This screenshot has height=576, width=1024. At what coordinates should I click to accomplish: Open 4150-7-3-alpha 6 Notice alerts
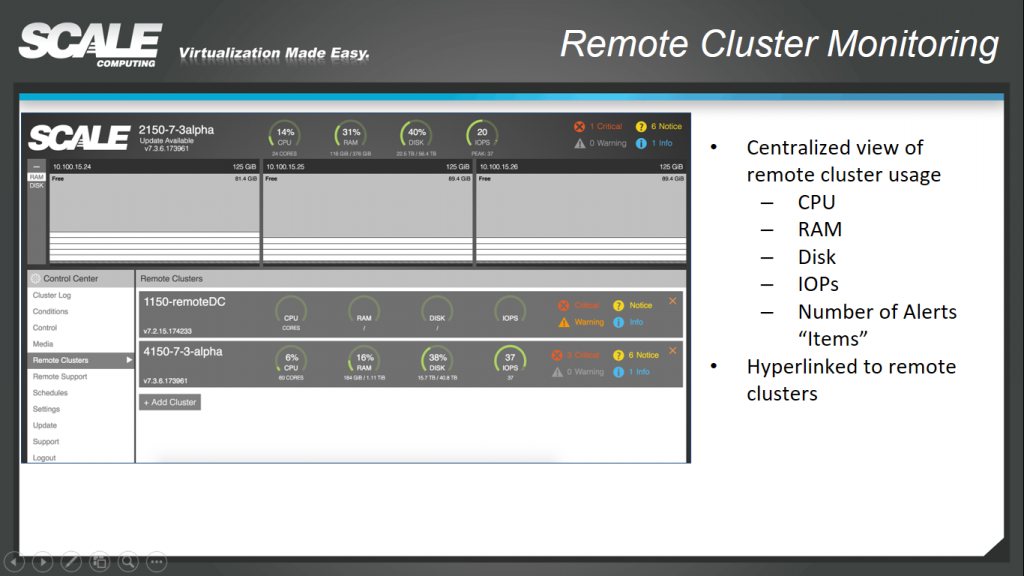pyautogui.click(x=635, y=355)
